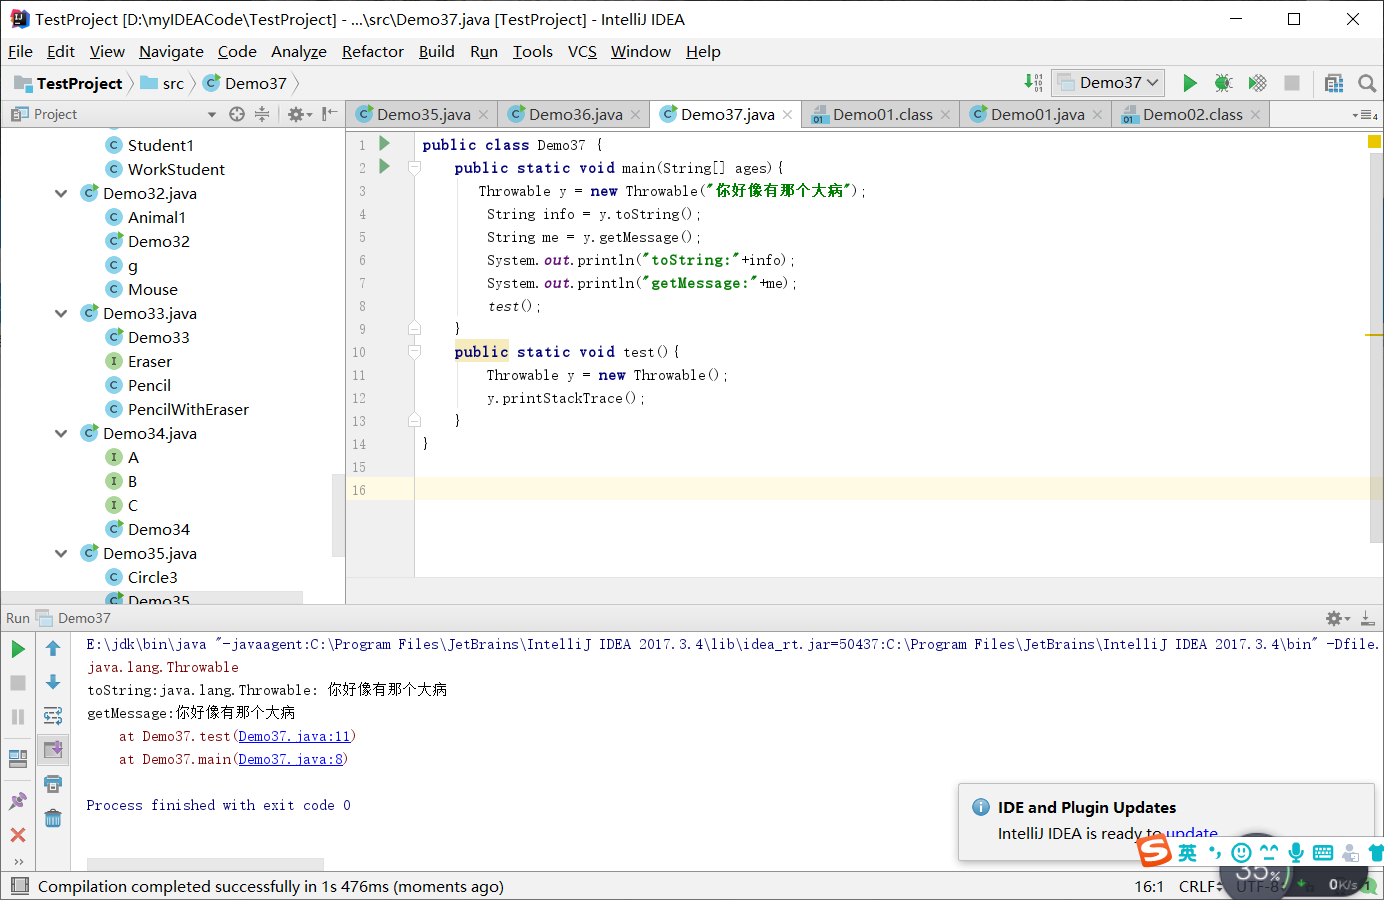Viewport: 1384px width, 900px height.
Task: Open Run panel gear settings menu
Action: click(1337, 618)
